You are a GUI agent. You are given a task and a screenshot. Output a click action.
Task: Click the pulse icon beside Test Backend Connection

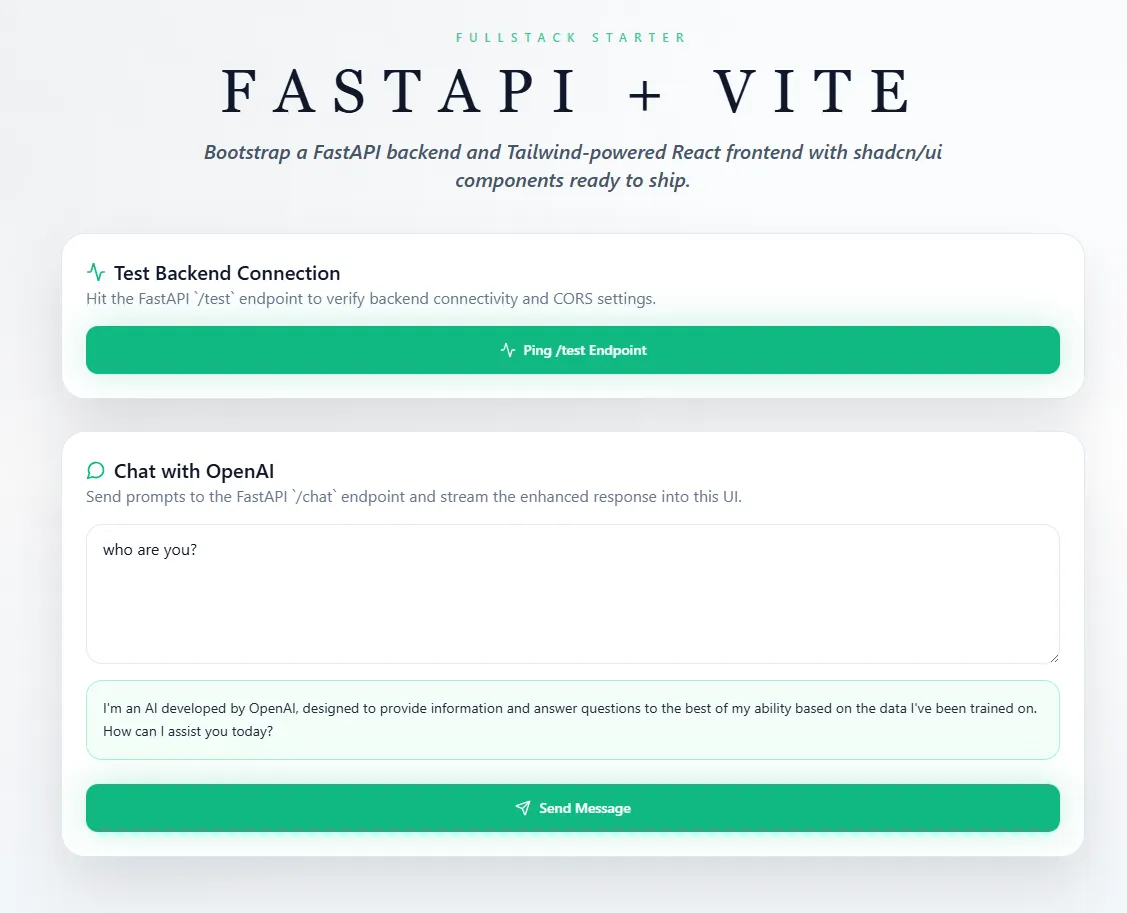click(x=96, y=272)
